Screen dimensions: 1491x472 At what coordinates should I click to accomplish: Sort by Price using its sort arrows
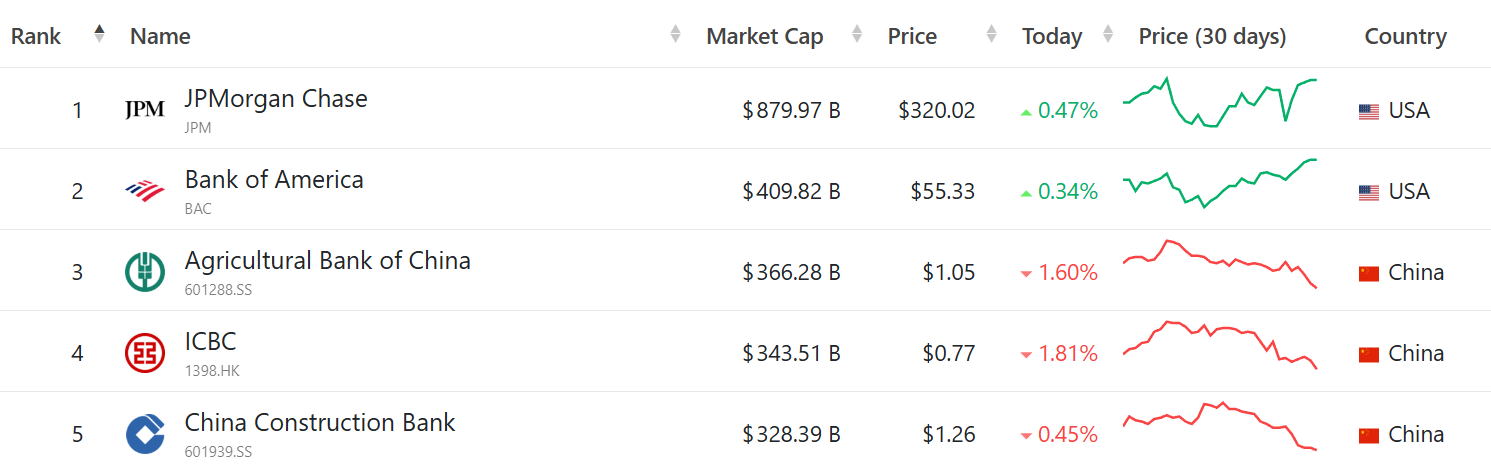tap(991, 34)
